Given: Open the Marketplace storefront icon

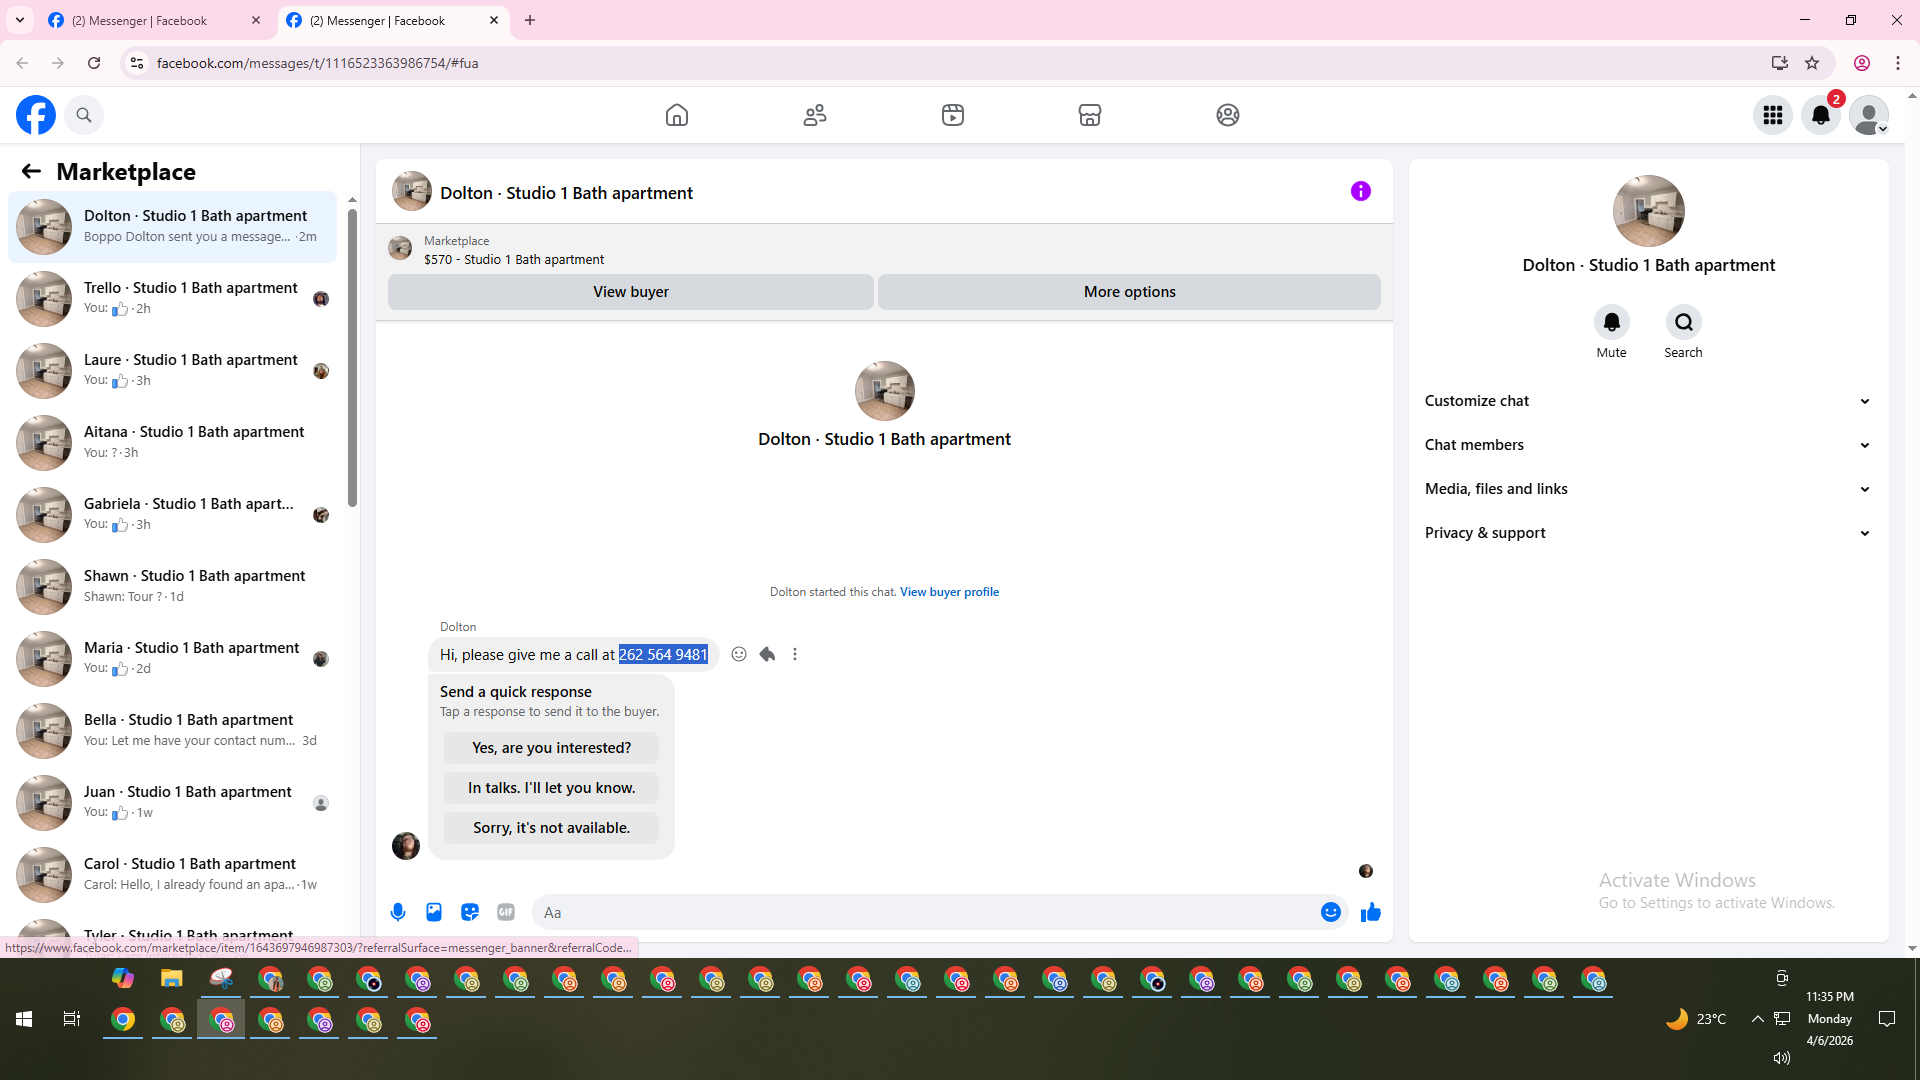Looking at the screenshot, I should coord(1090,115).
